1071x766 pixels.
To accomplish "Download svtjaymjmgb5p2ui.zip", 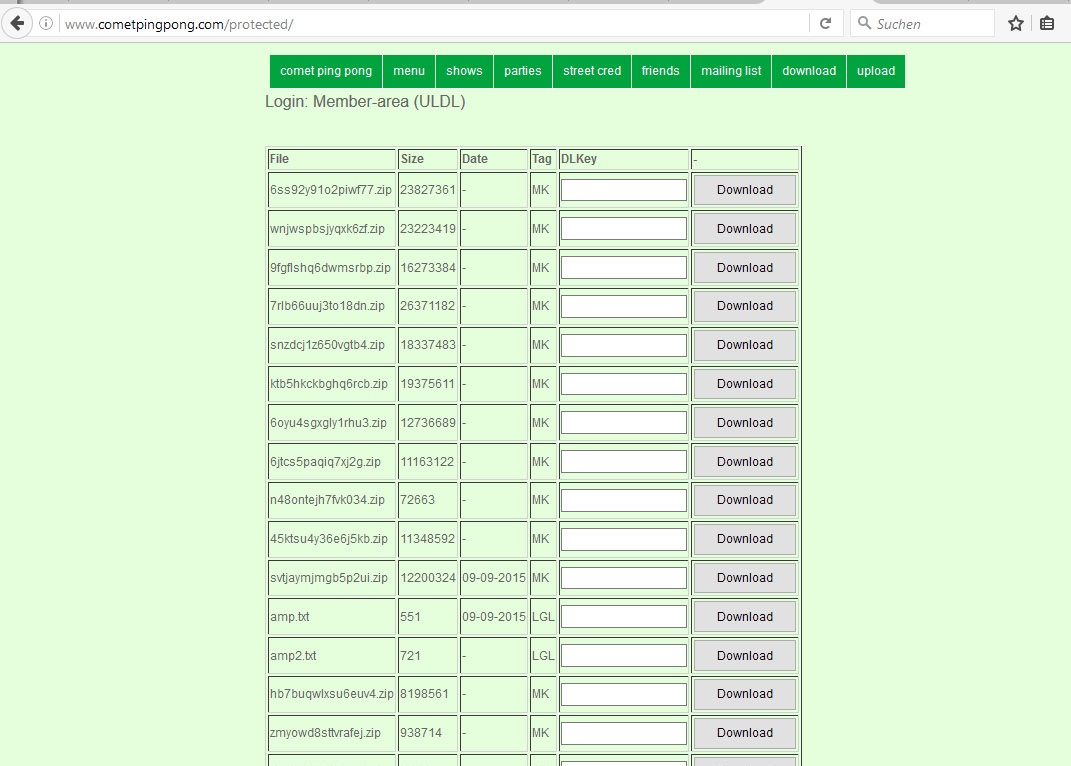I will click(745, 578).
